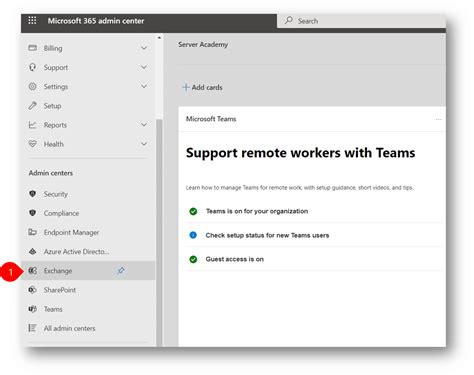Screen dimensions: 474x375
Task: Expand the Billing chevron
Action: (144, 48)
